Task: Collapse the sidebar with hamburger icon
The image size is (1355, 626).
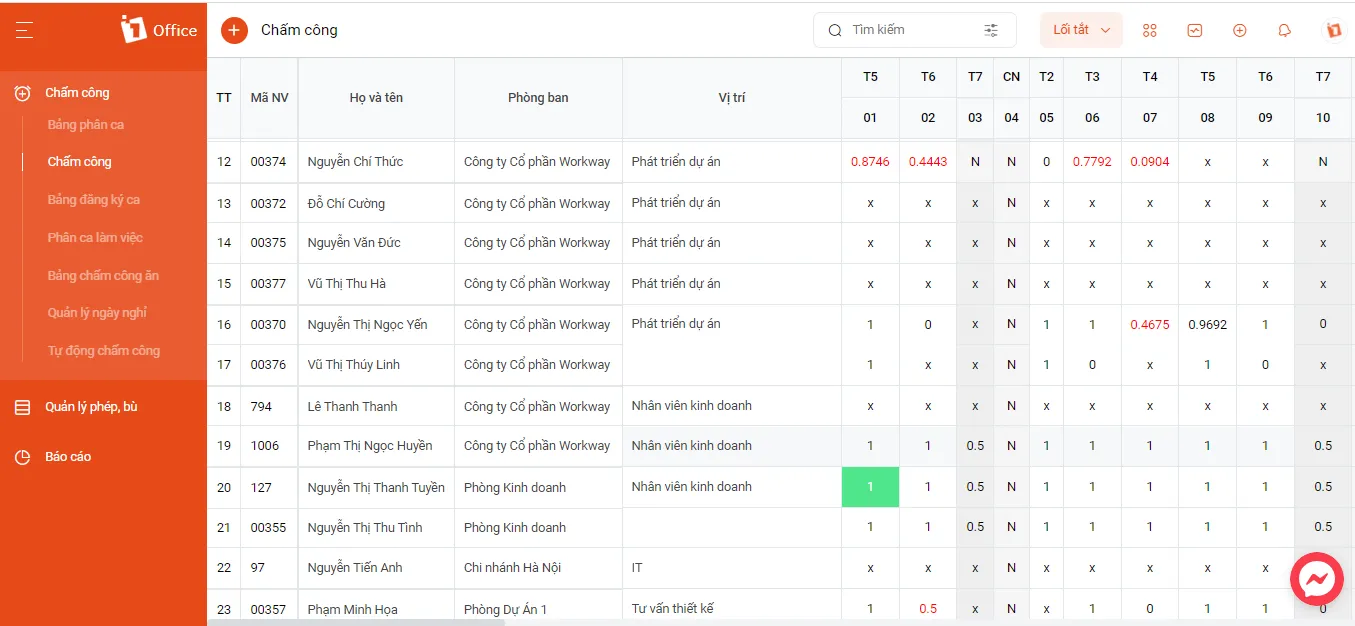Action: 25,31
